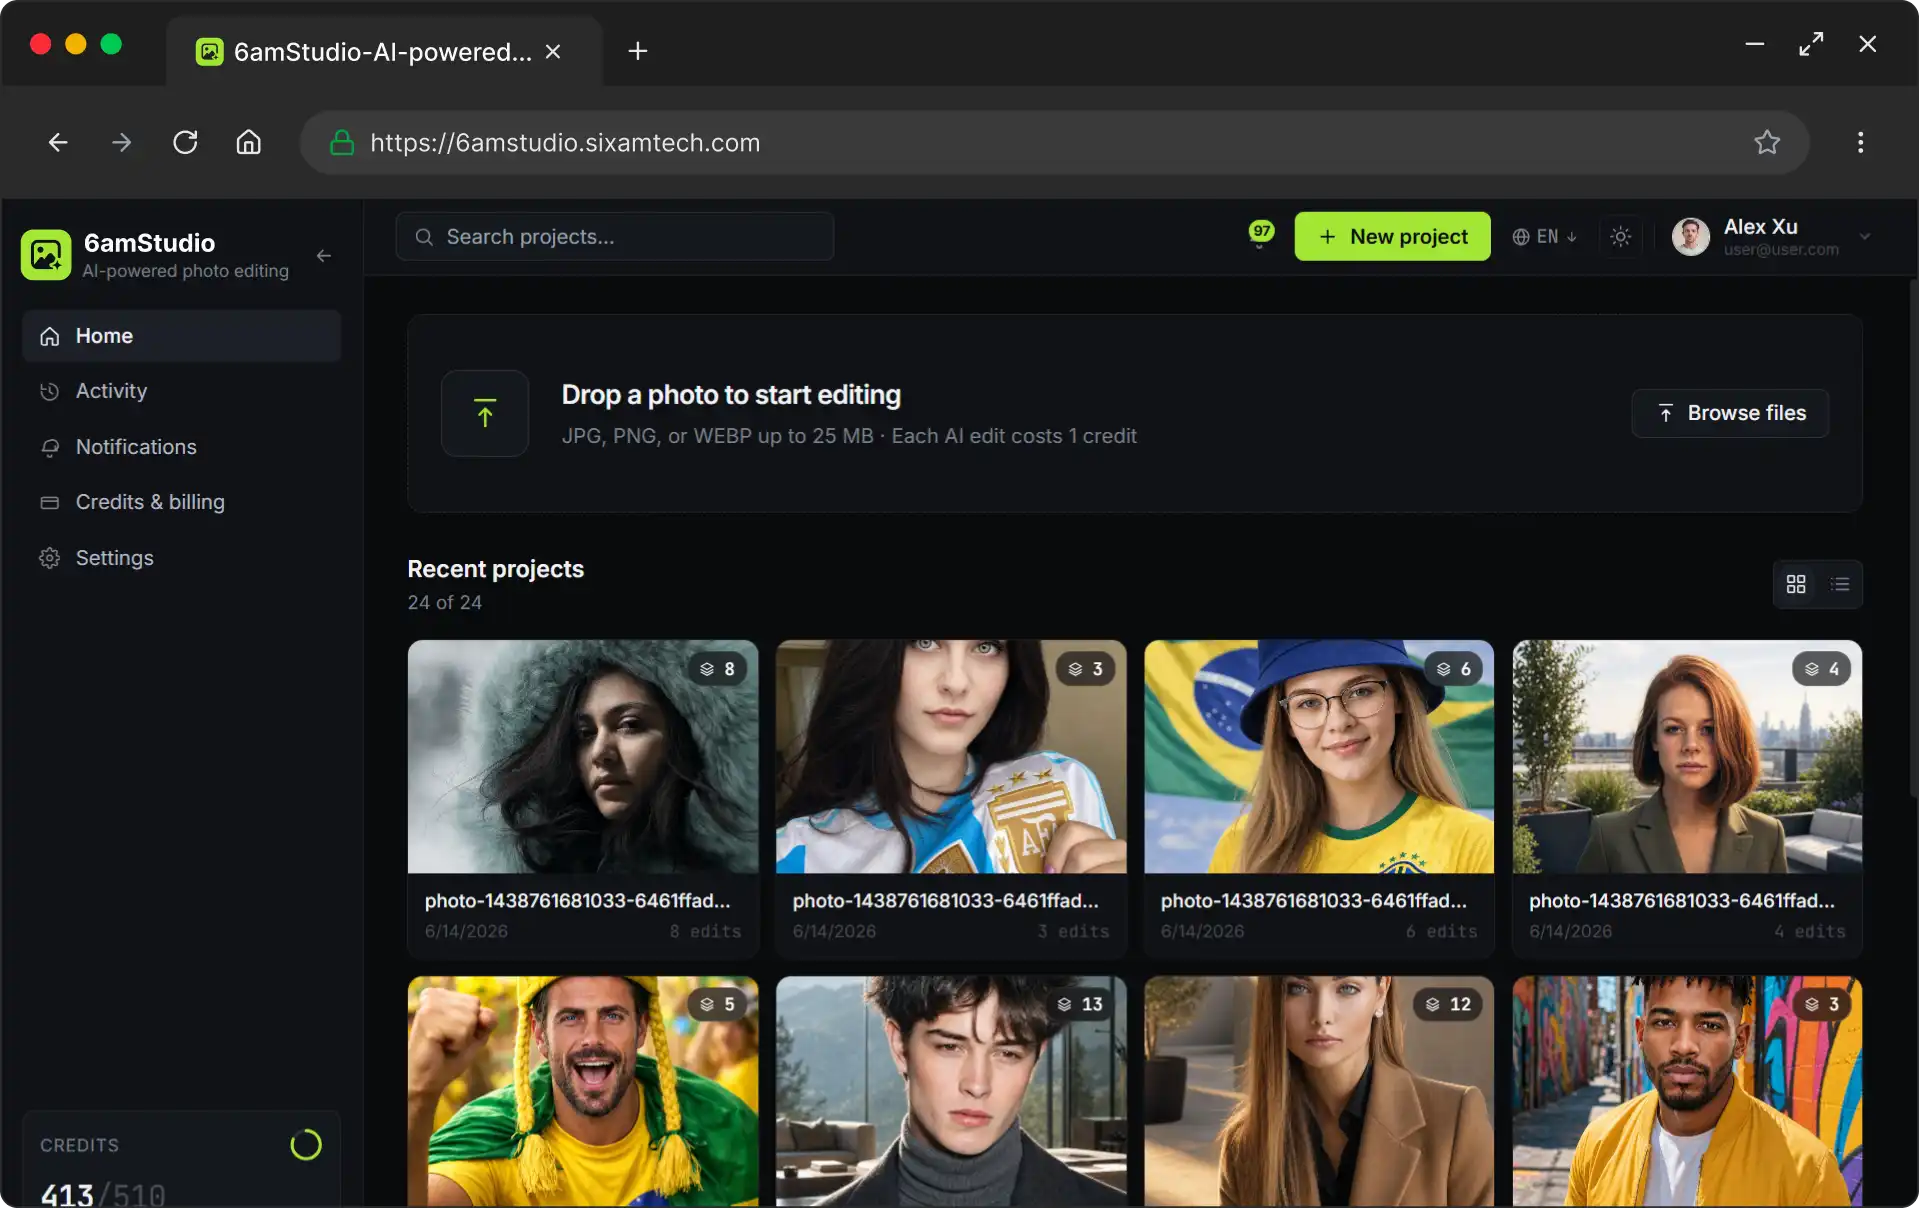
Task: Expand the Alex Xu account menu chevron
Action: tap(1865, 237)
